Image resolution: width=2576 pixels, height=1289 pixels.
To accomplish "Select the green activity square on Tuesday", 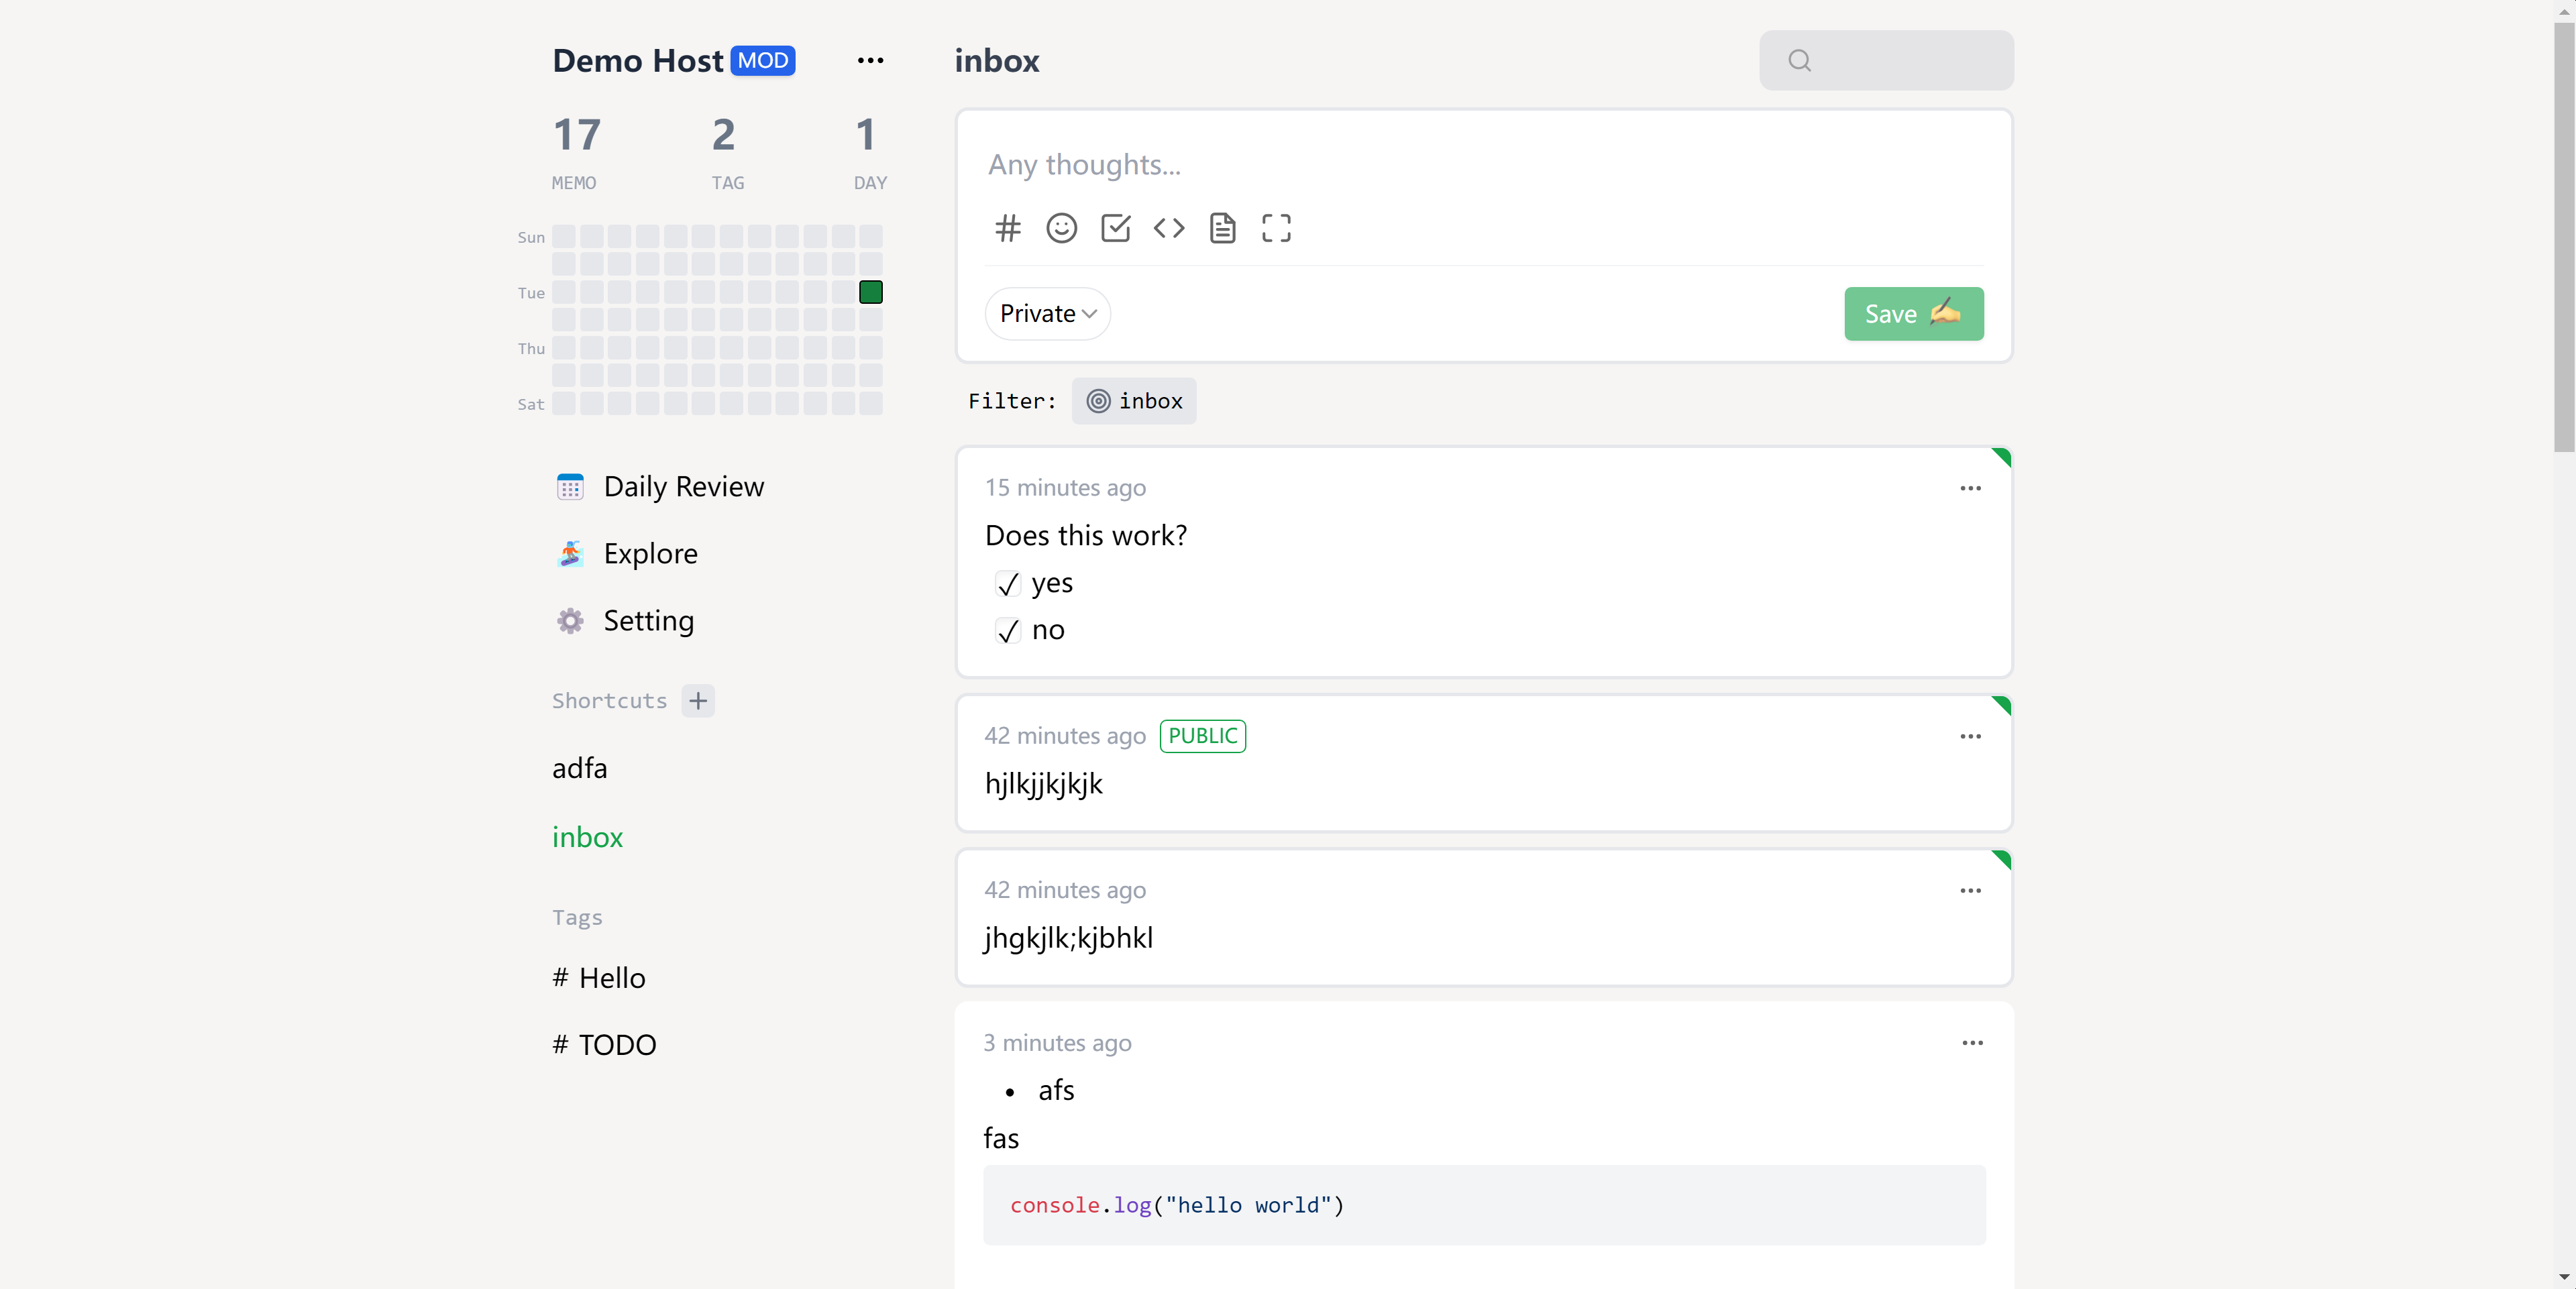I will [870, 292].
